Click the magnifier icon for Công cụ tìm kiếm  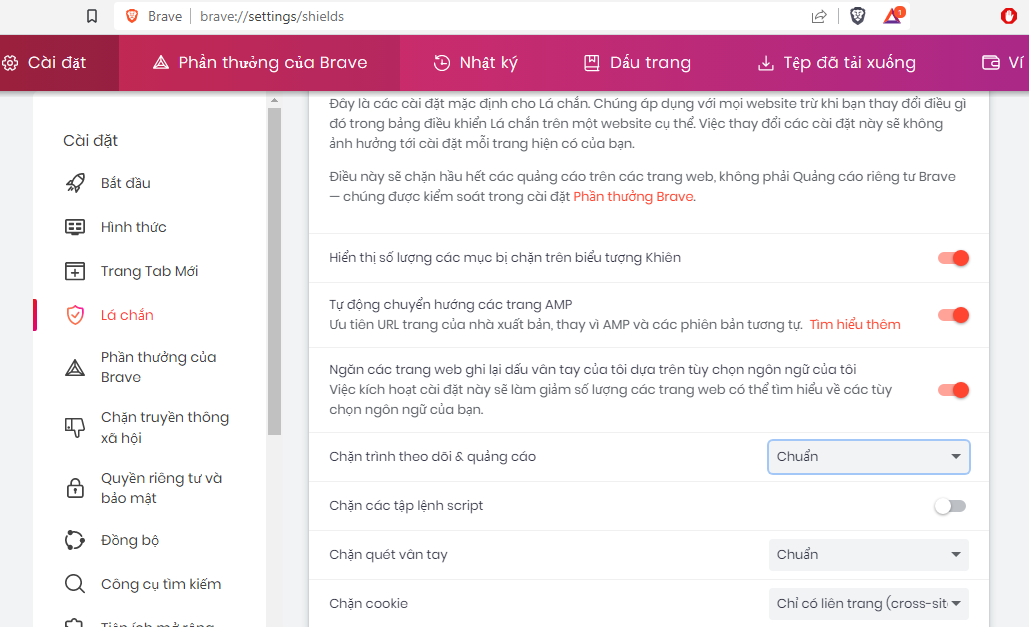(x=75, y=584)
